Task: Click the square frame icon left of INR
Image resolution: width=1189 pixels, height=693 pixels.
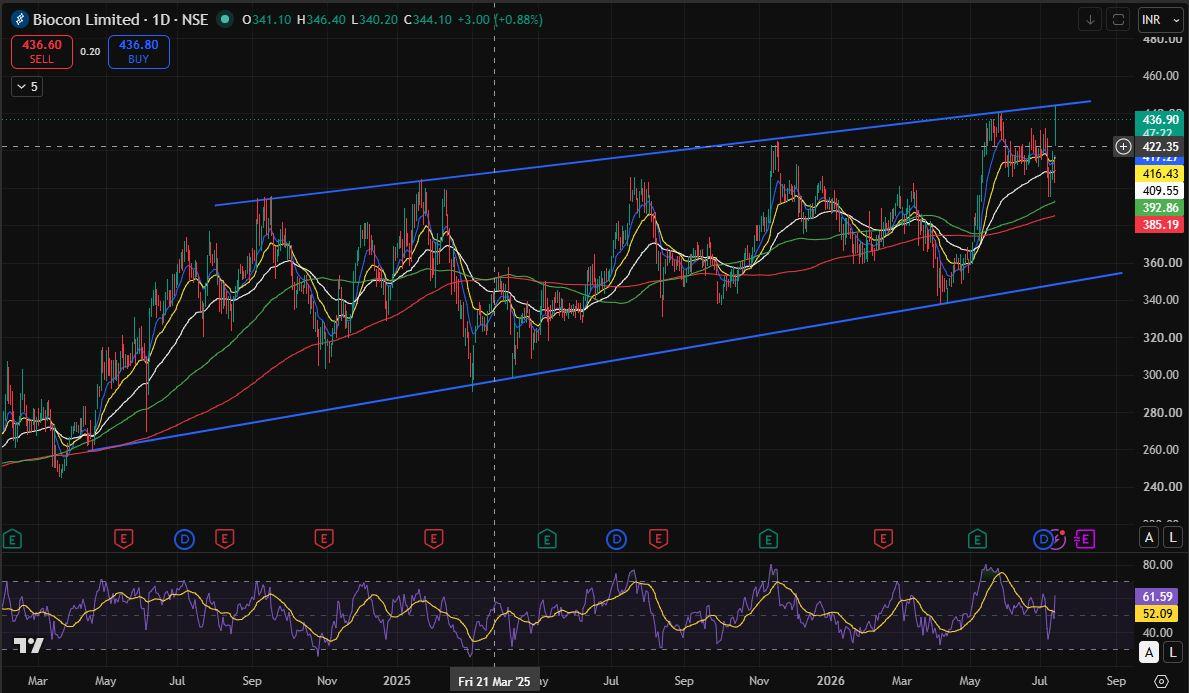Action: click(x=1118, y=20)
